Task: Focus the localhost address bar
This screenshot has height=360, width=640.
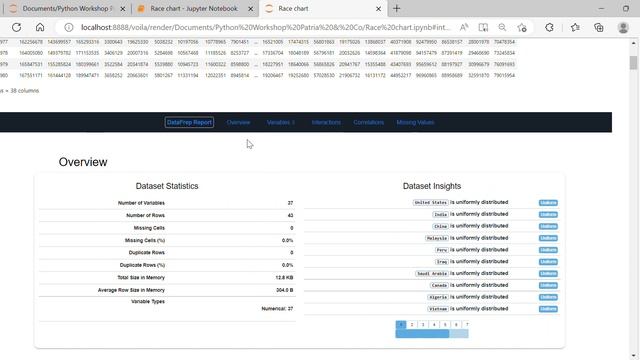Action: pos(265,27)
